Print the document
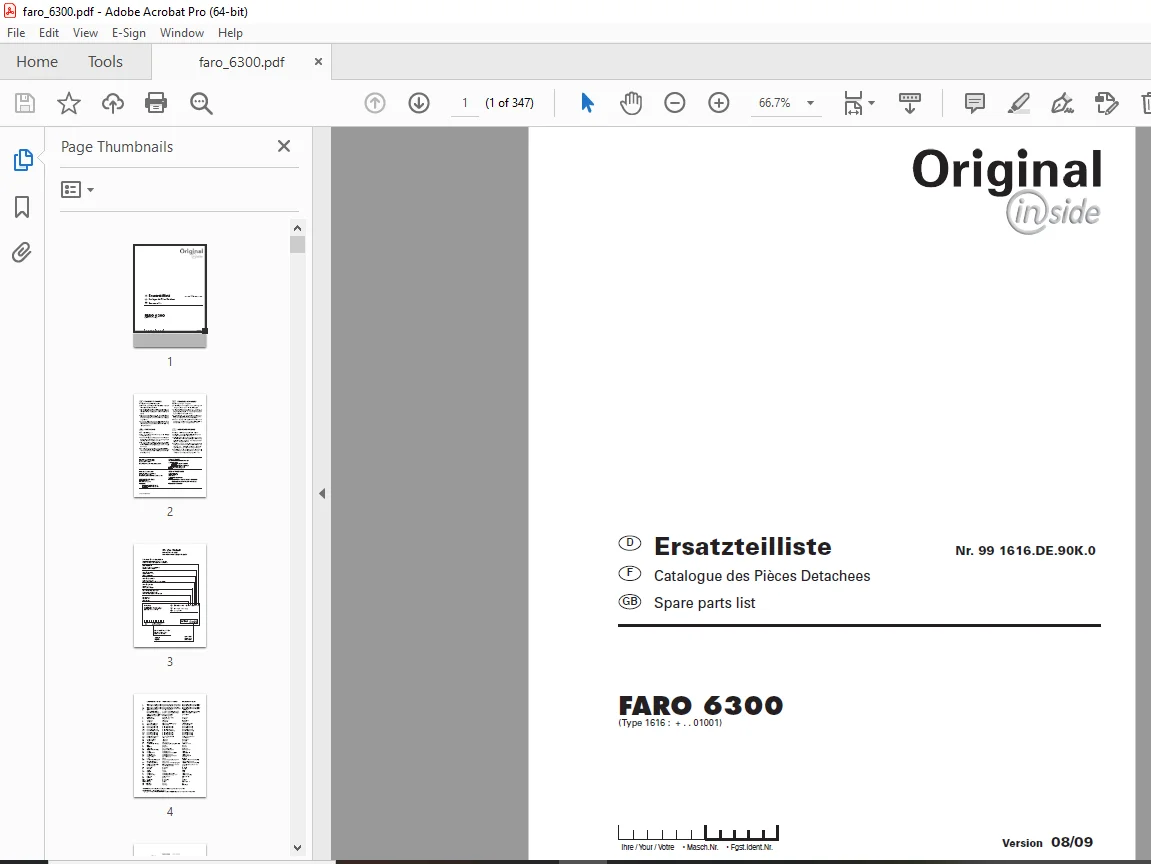 click(156, 103)
